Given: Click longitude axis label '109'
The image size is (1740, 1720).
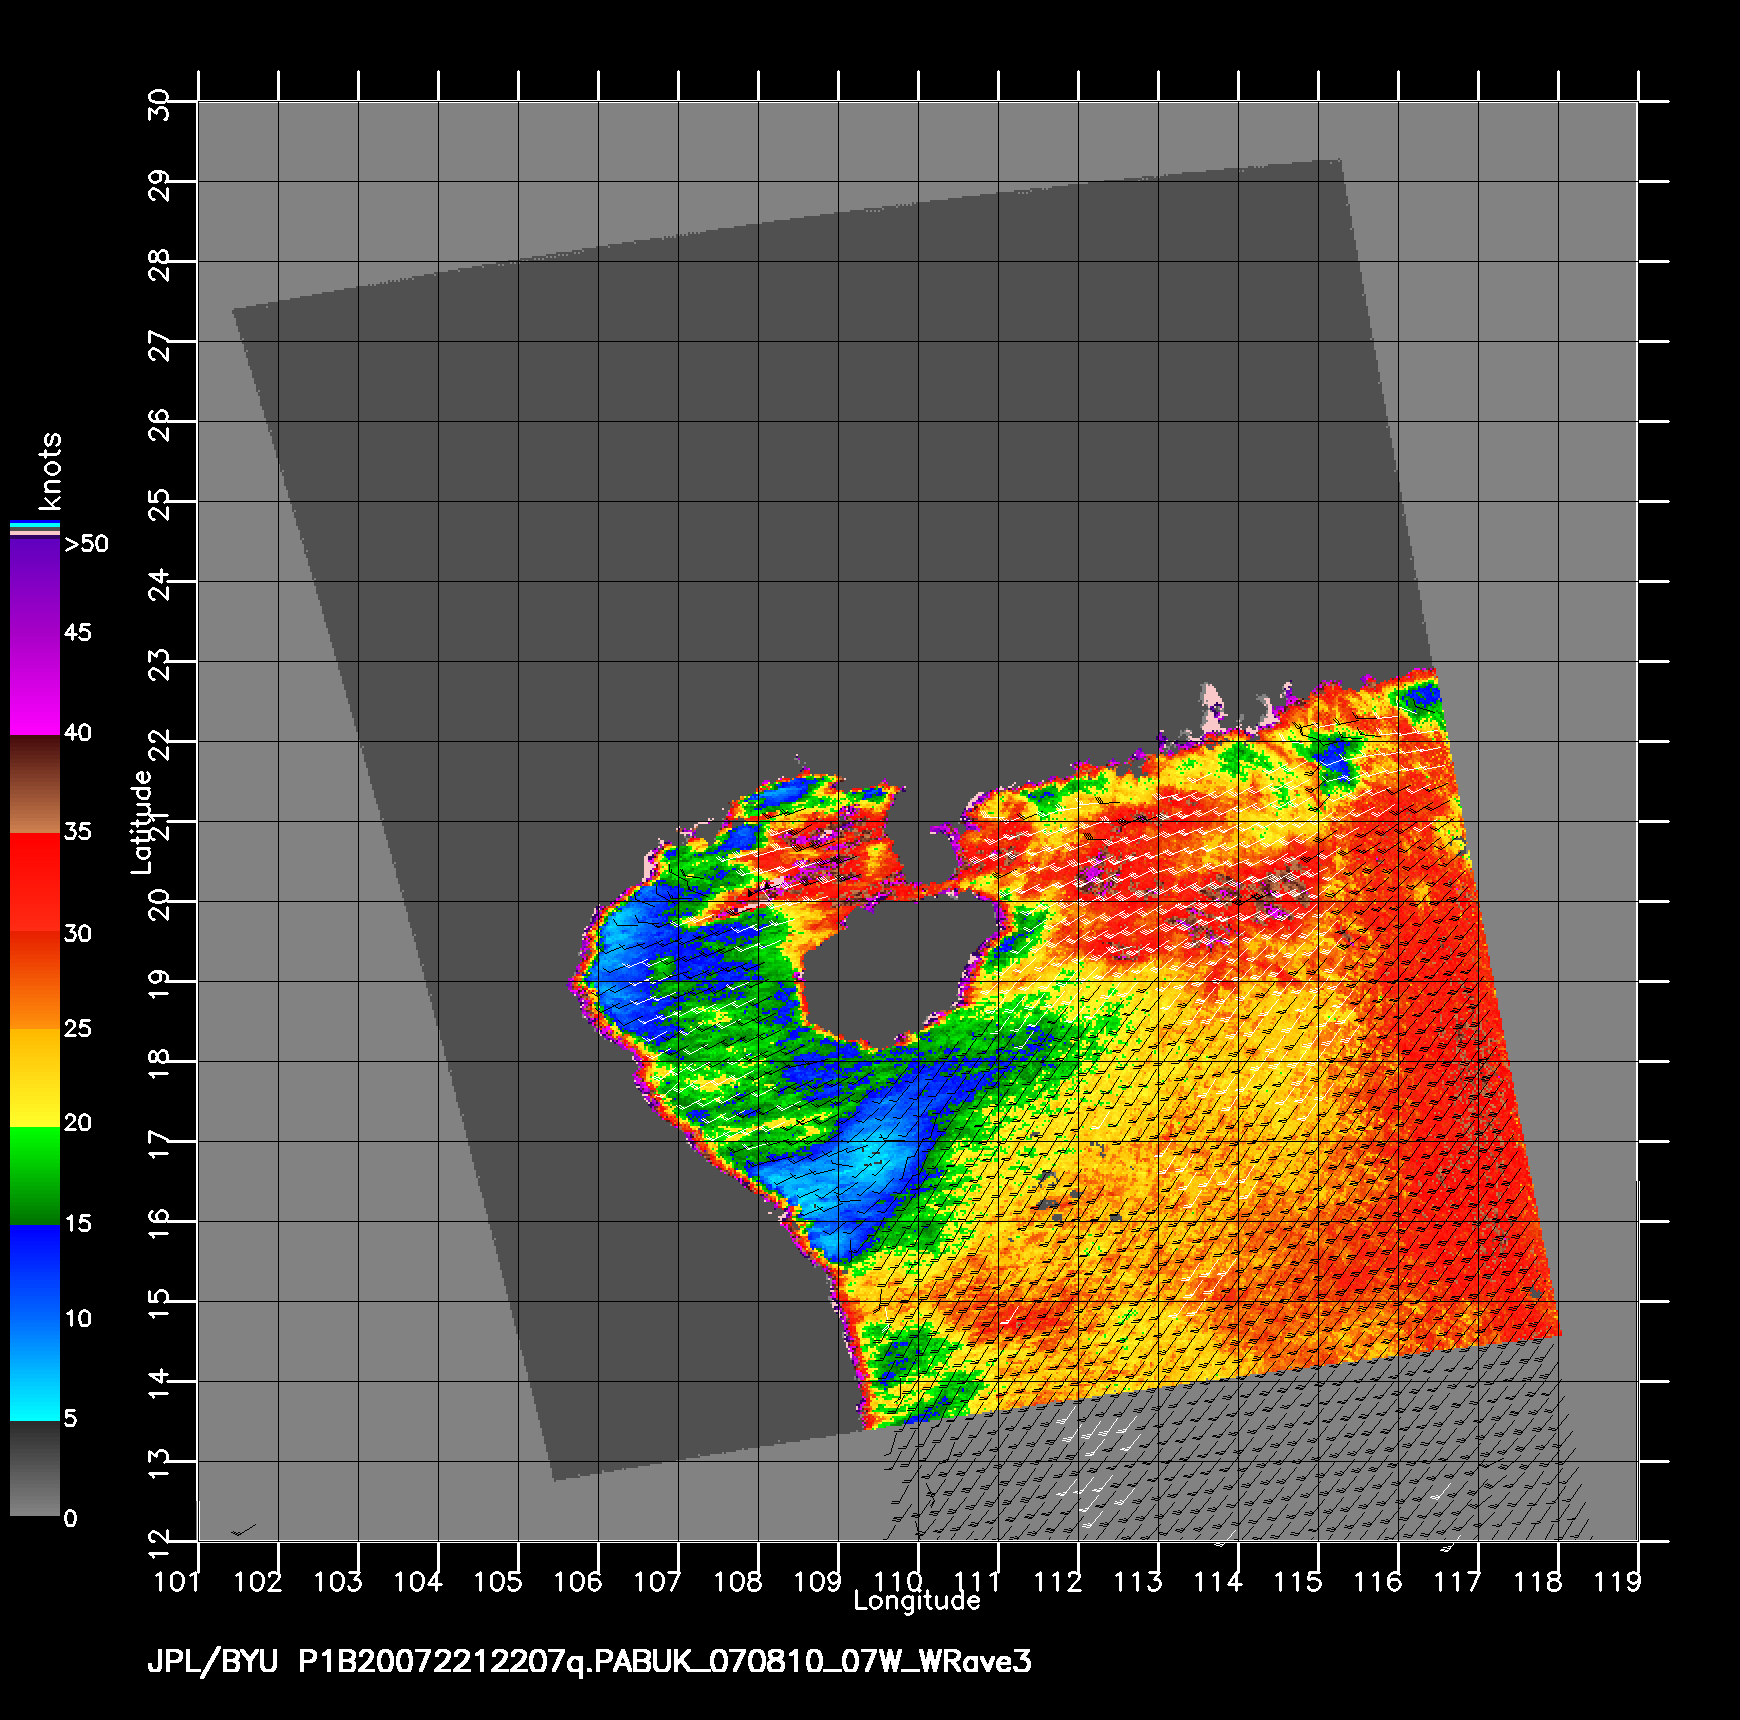Looking at the screenshot, I should (818, 1582).
